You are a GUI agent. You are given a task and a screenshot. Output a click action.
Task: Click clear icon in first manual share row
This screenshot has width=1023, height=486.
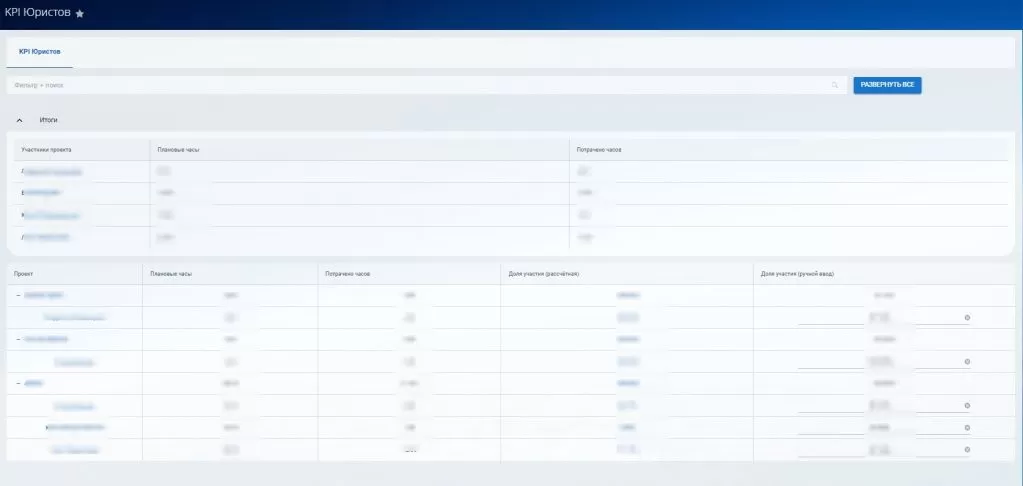pyautogui.click(x=967, y=318)
